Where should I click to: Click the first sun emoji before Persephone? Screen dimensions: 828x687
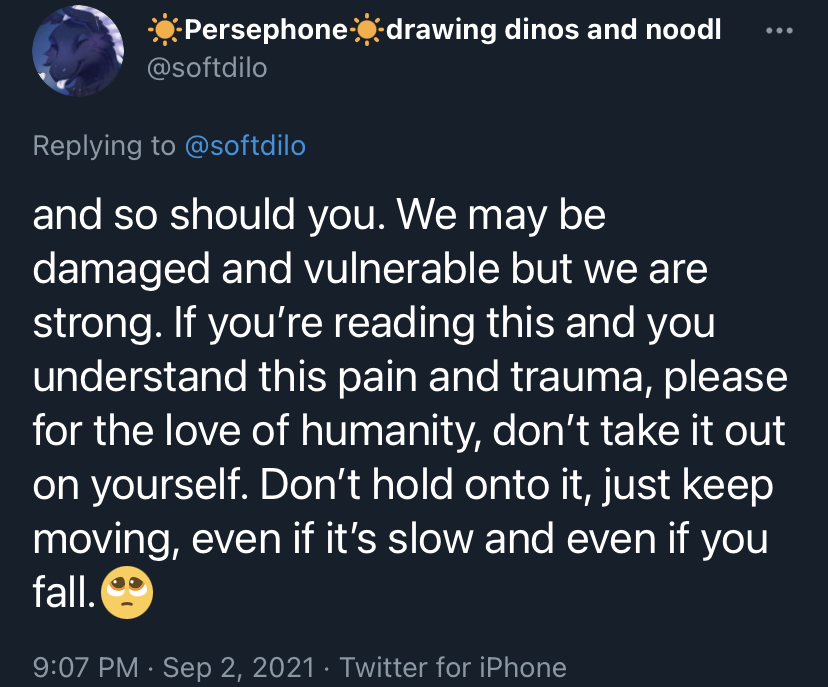tap(165, 30)
